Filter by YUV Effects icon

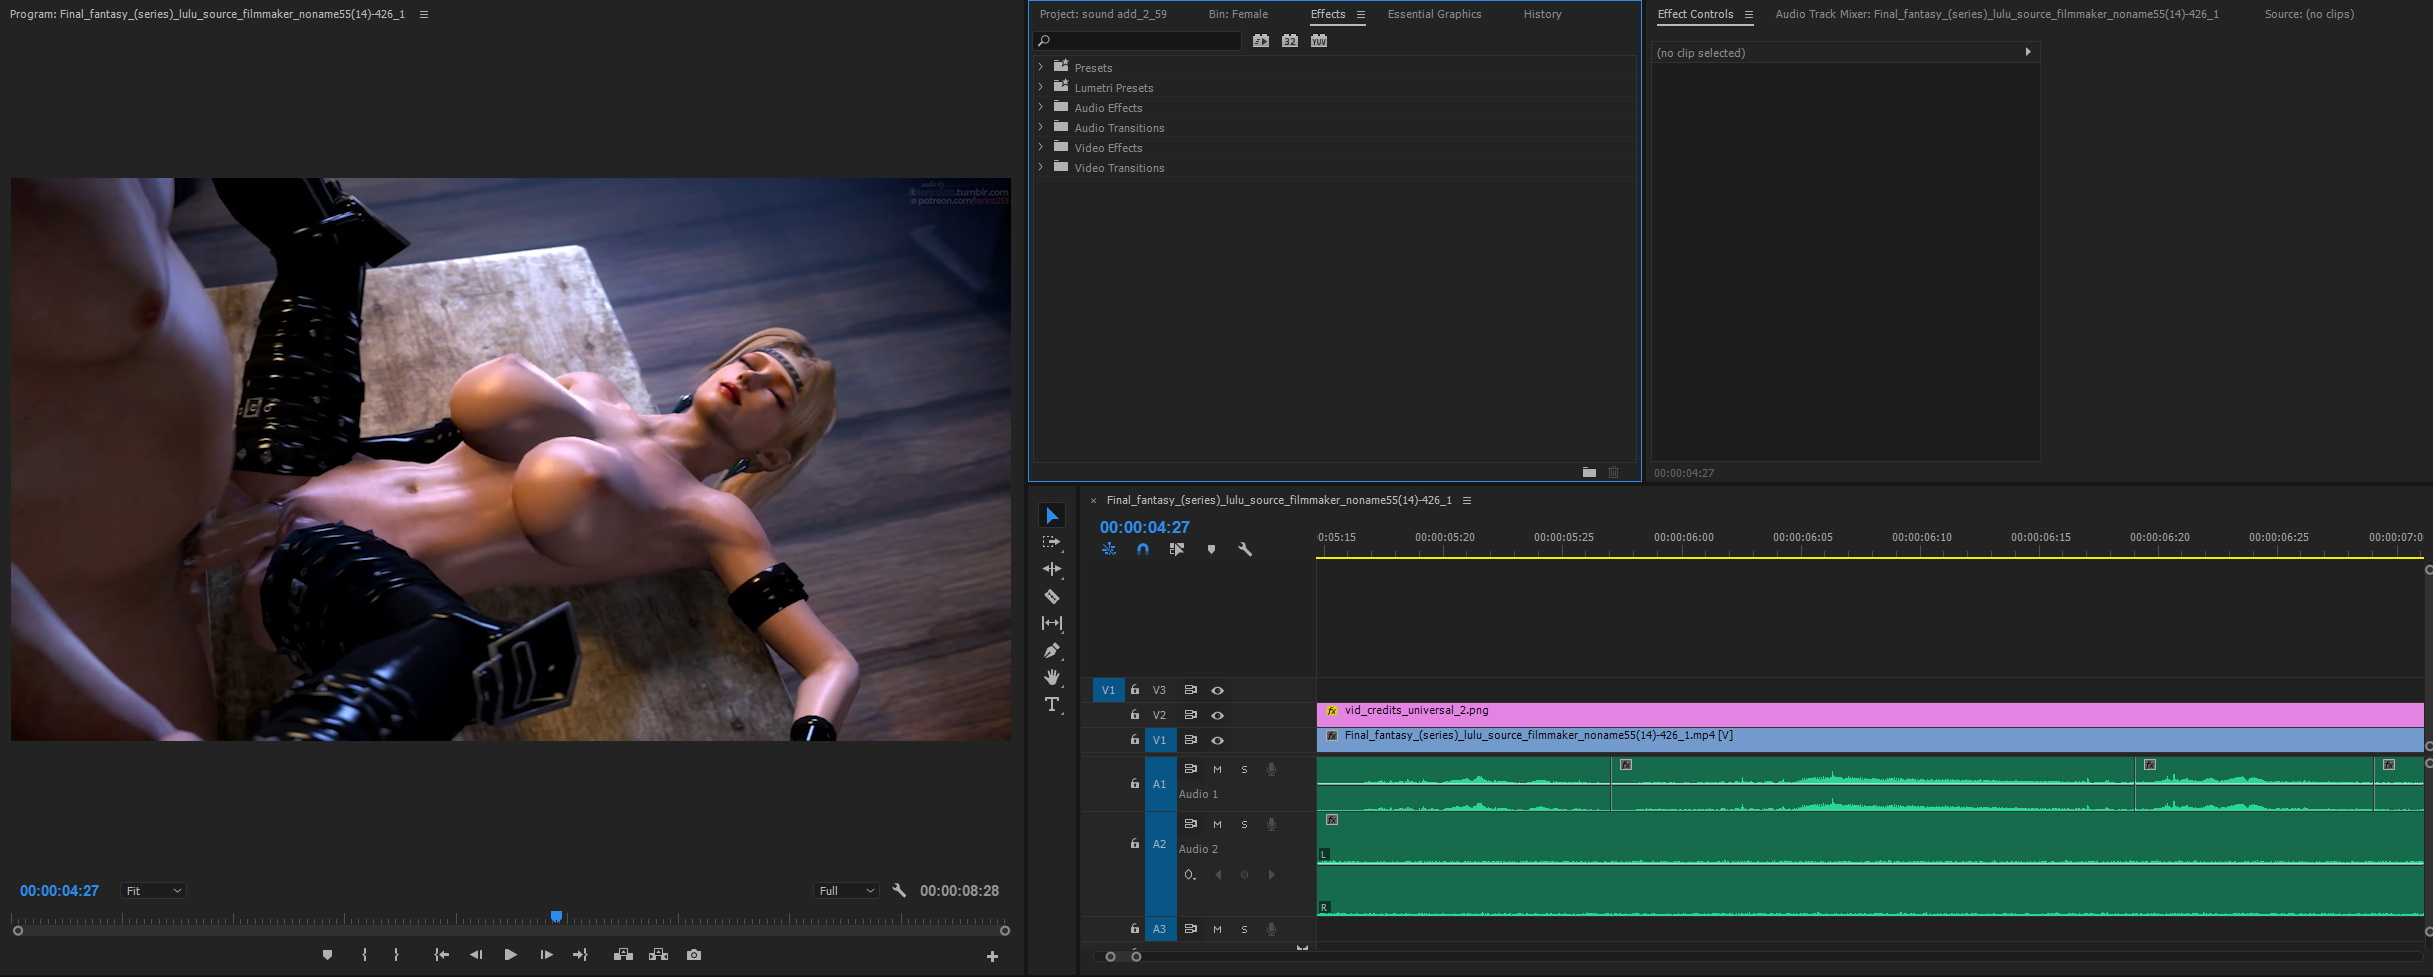1319,41
